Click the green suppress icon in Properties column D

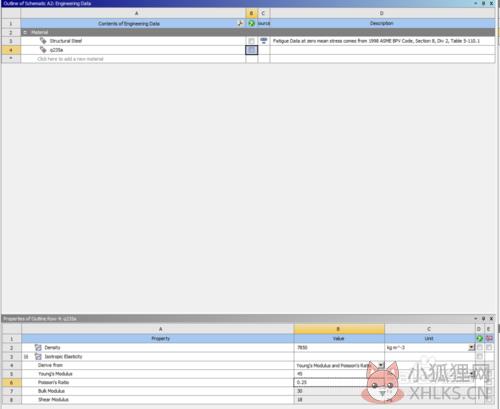pyautogui.click(x=479, y=339)
